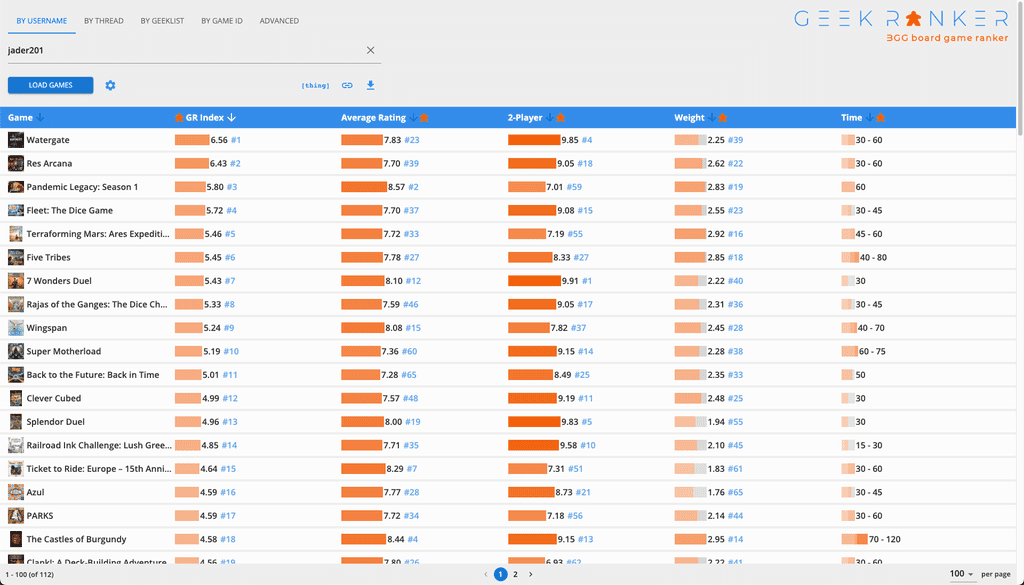Download results with the download icon
This screenshot has height=585, width=1024.
pos(370,86)
